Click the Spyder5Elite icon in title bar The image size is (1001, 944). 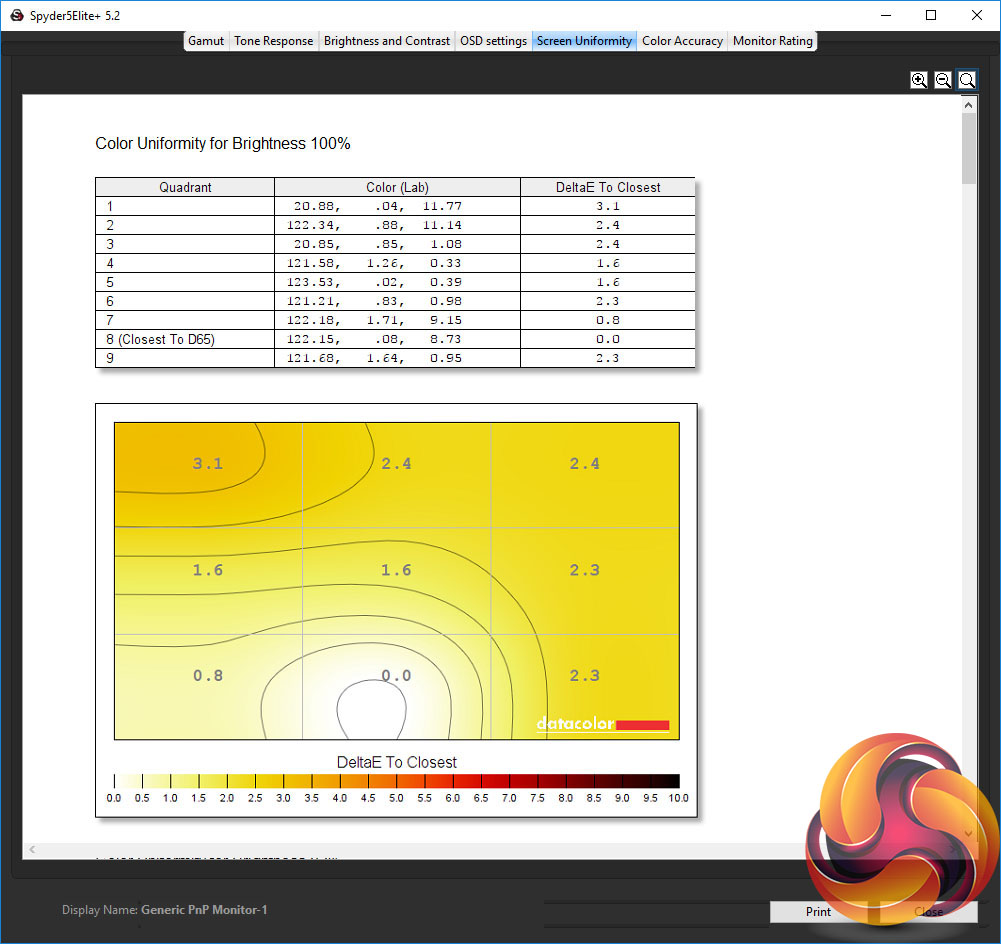click(16, 15)
